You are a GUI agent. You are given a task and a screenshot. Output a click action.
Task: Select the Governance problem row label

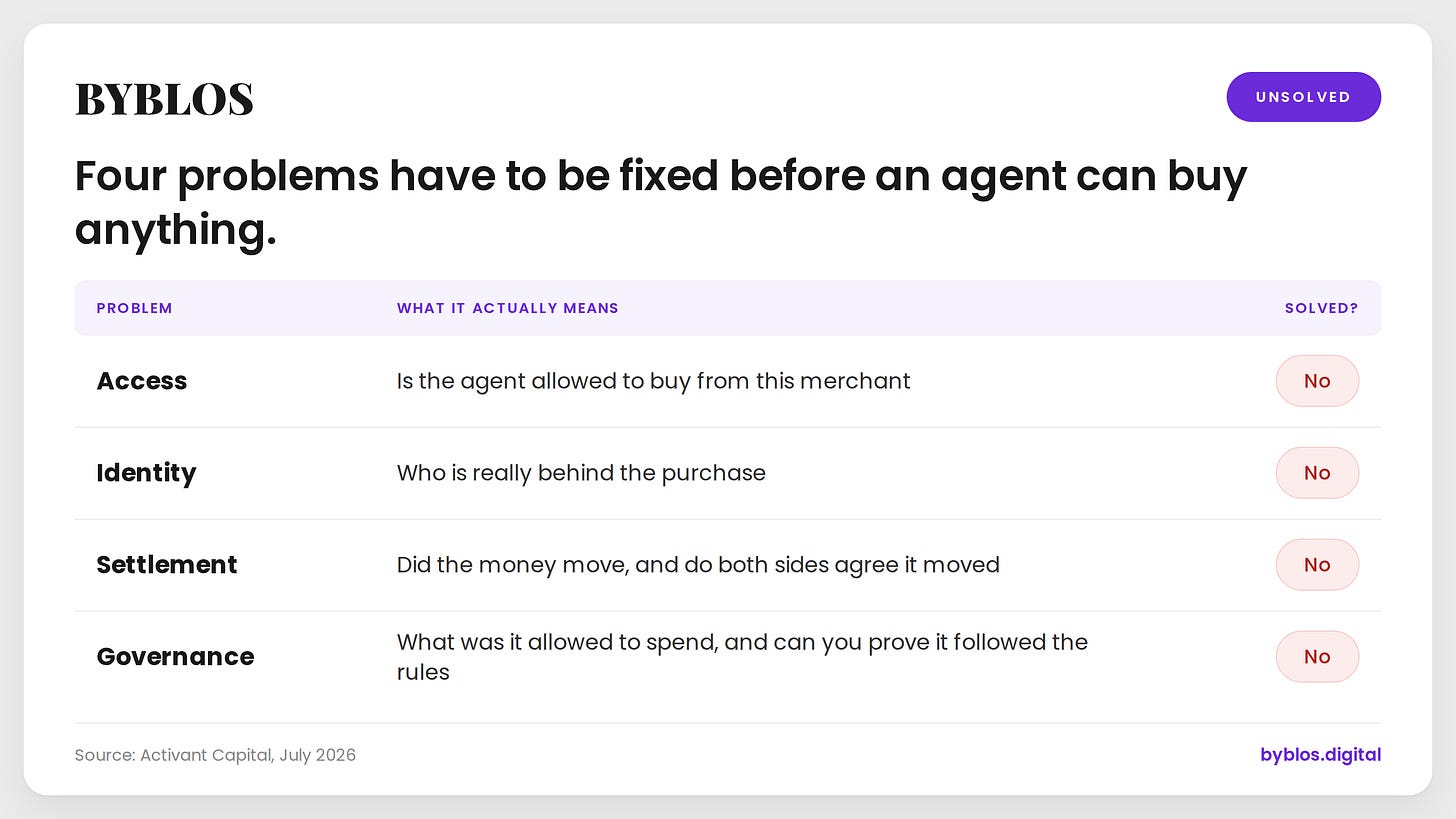(x=175, y=657)
